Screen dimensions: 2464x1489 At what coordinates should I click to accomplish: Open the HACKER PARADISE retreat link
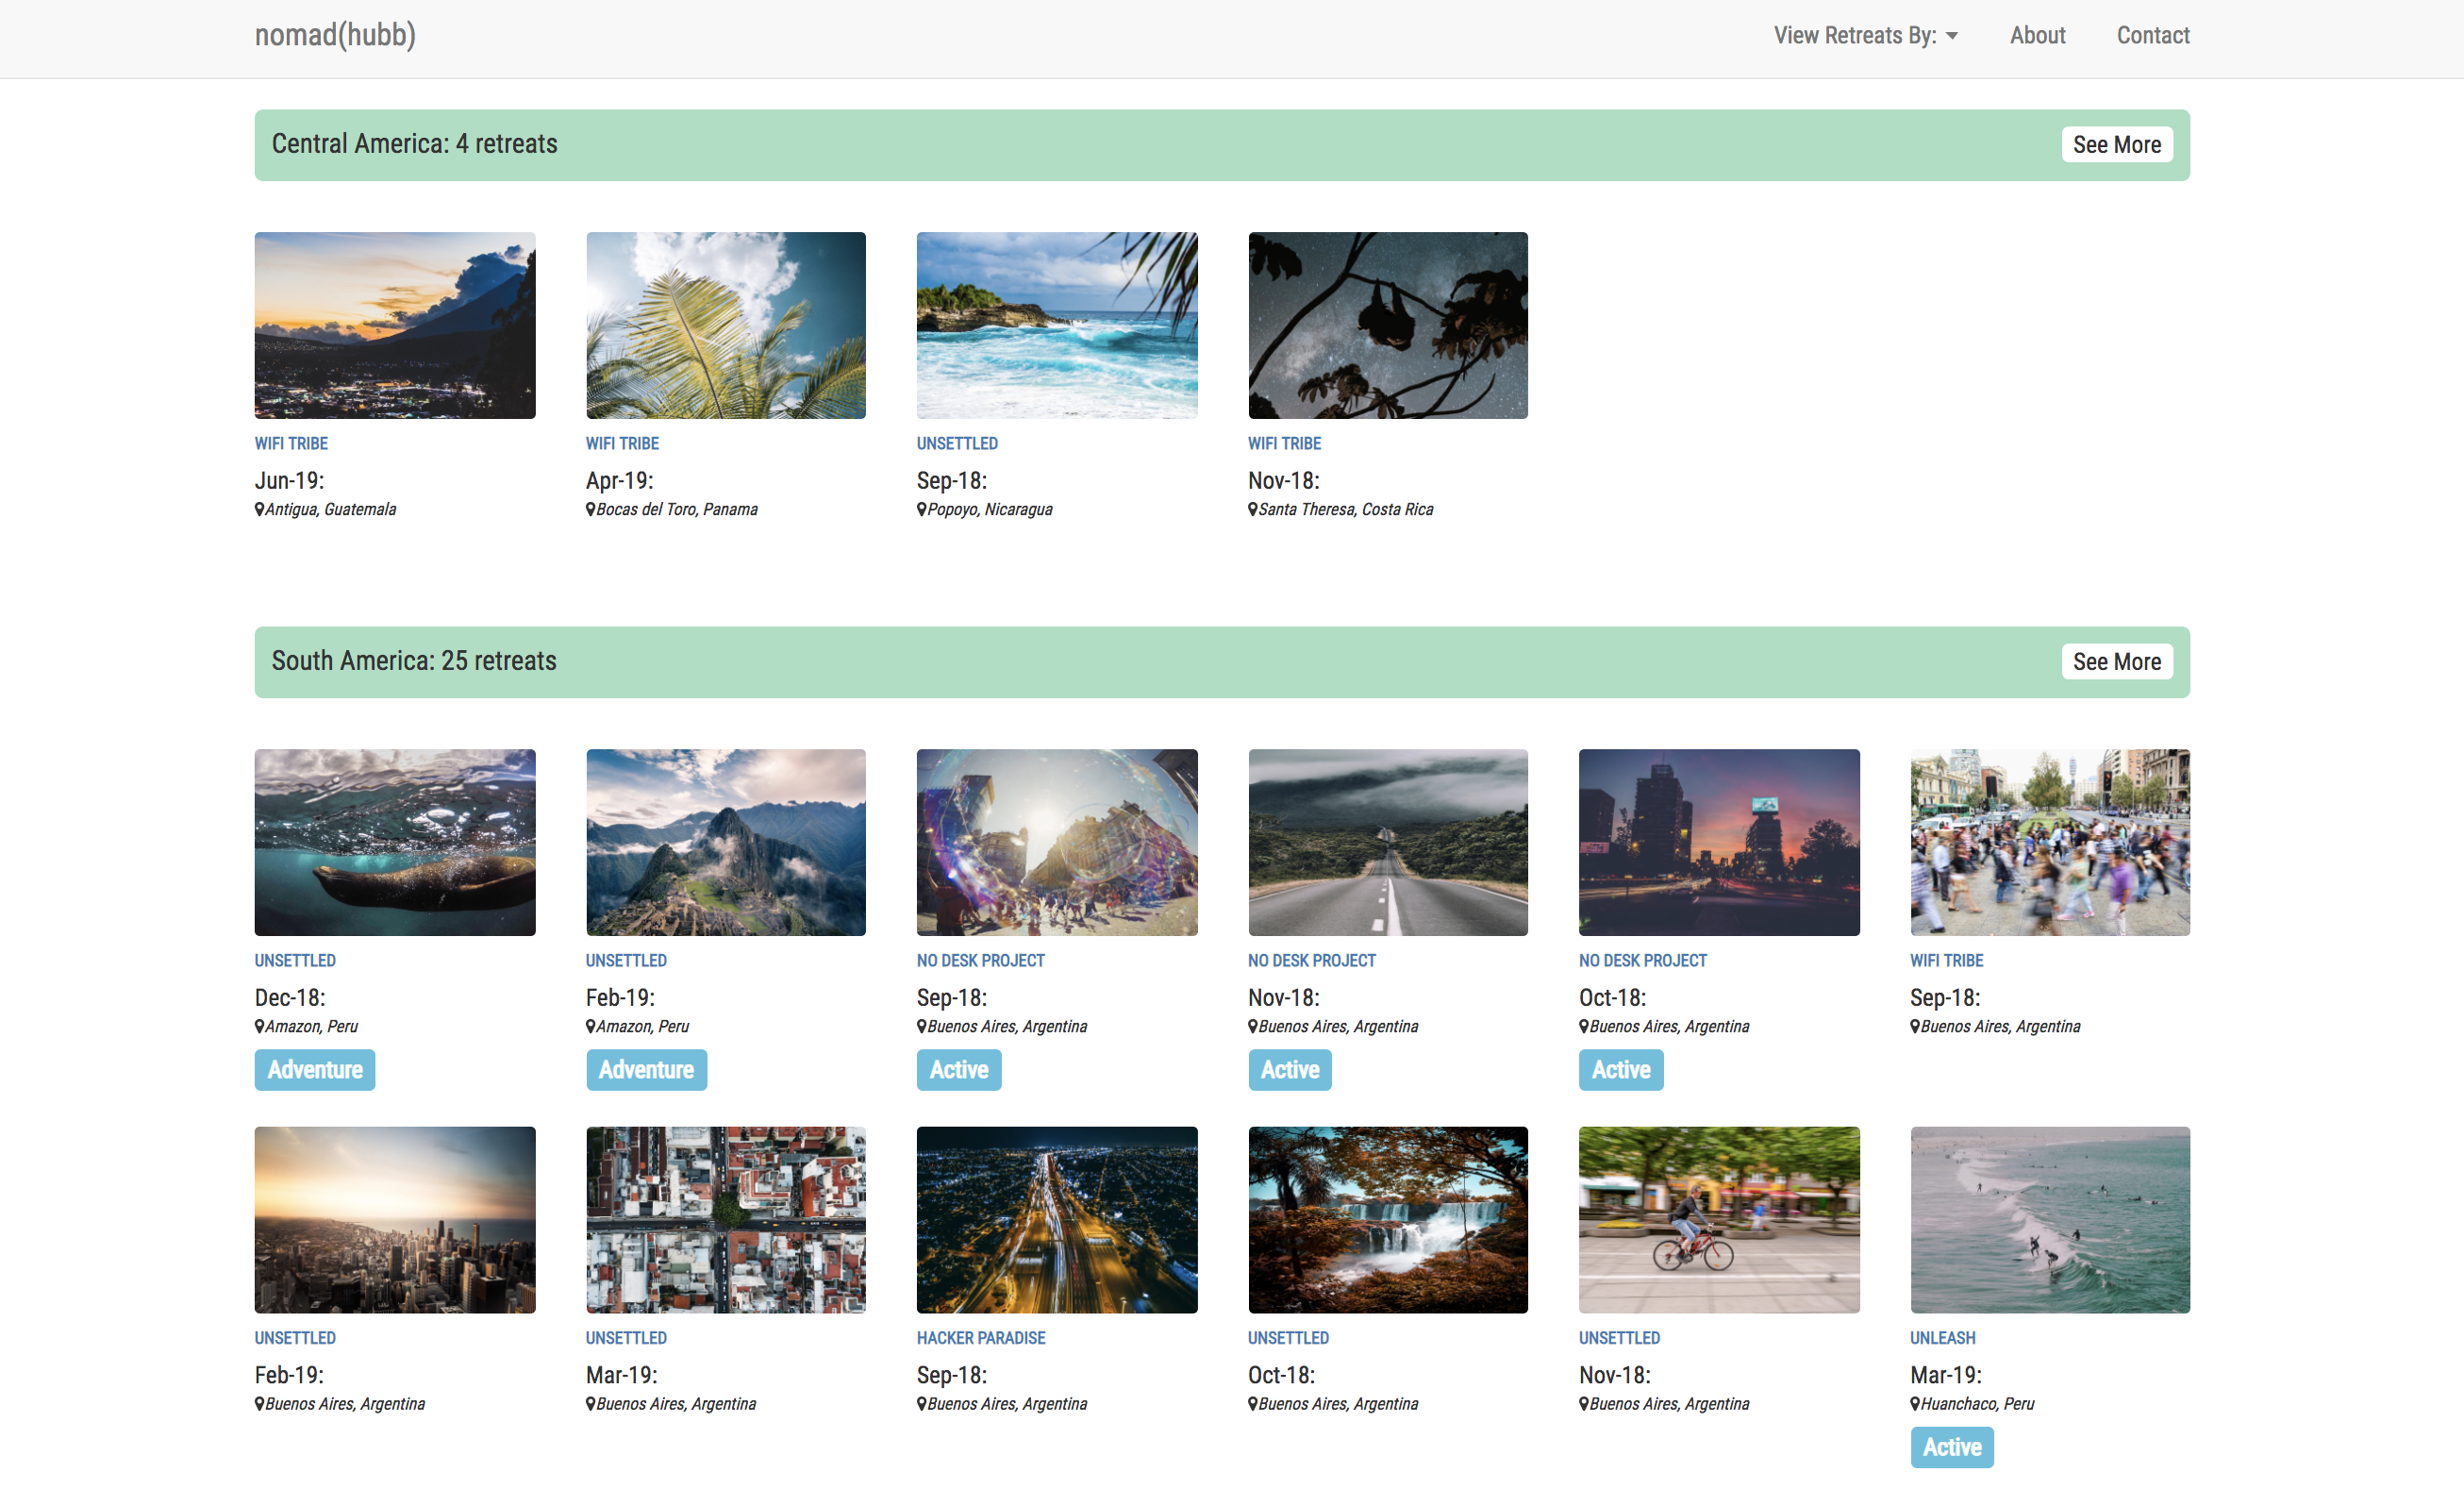[980, 1337]
